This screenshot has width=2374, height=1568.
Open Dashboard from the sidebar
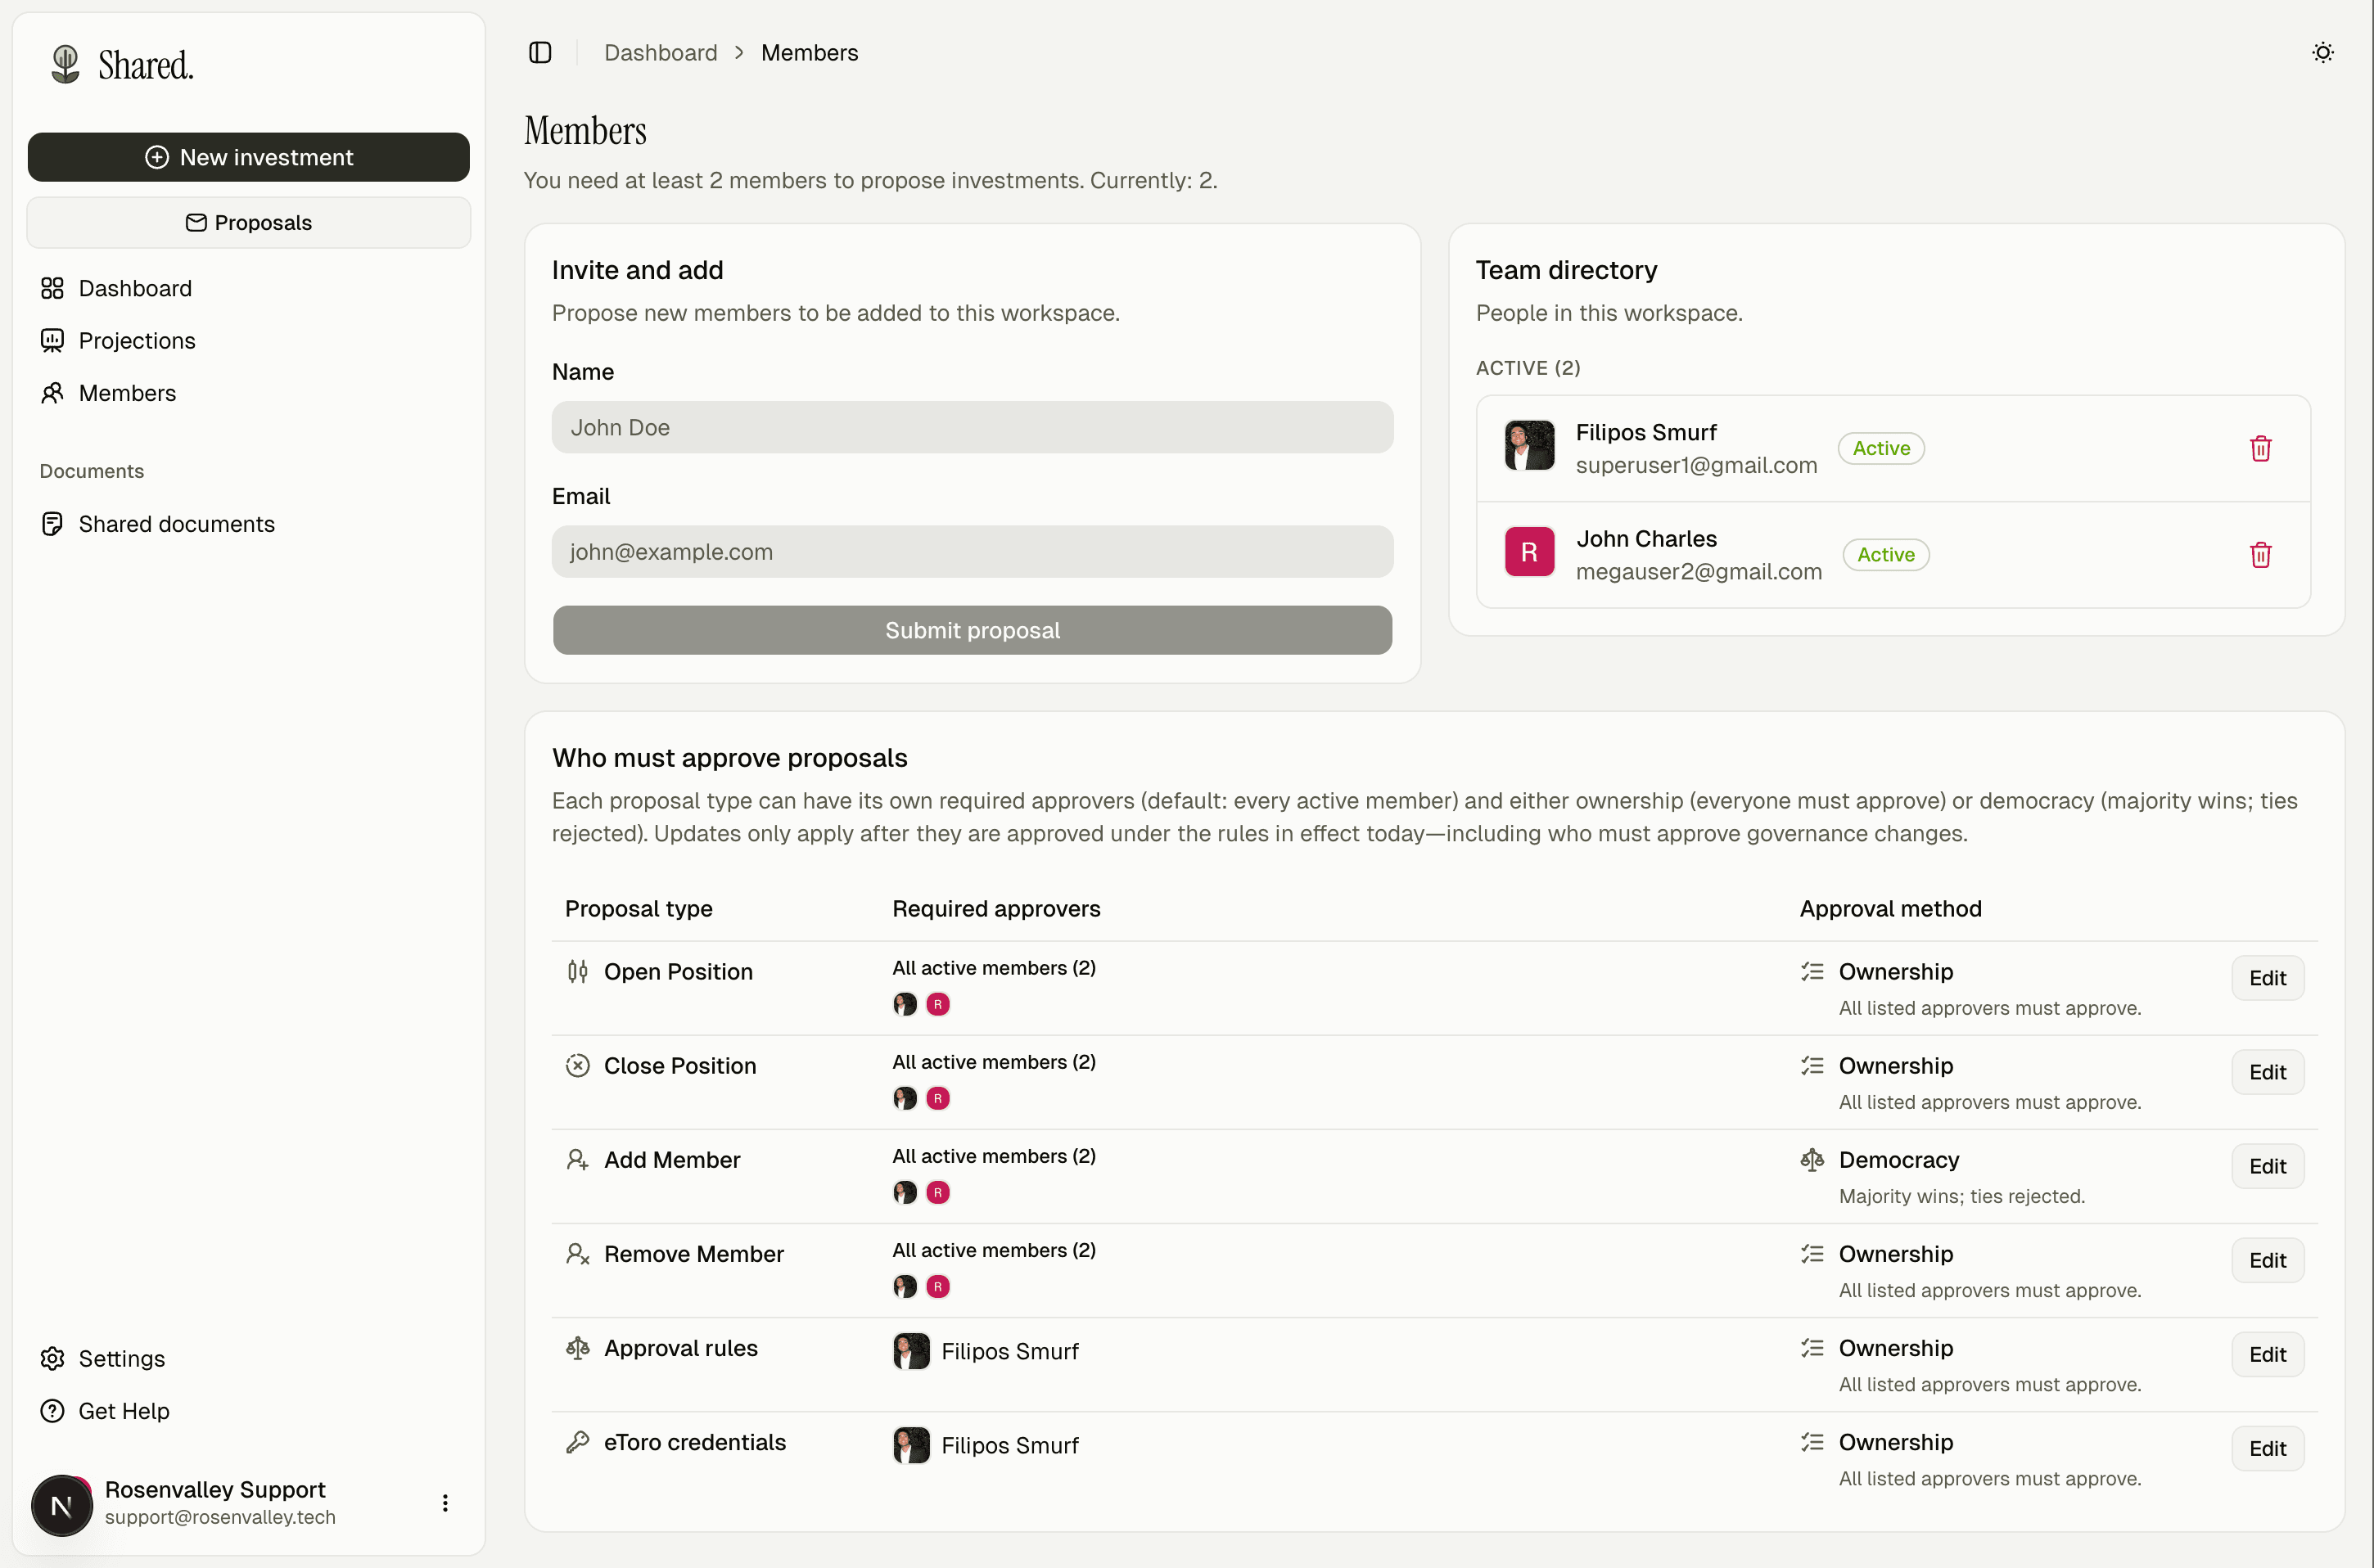135,288
